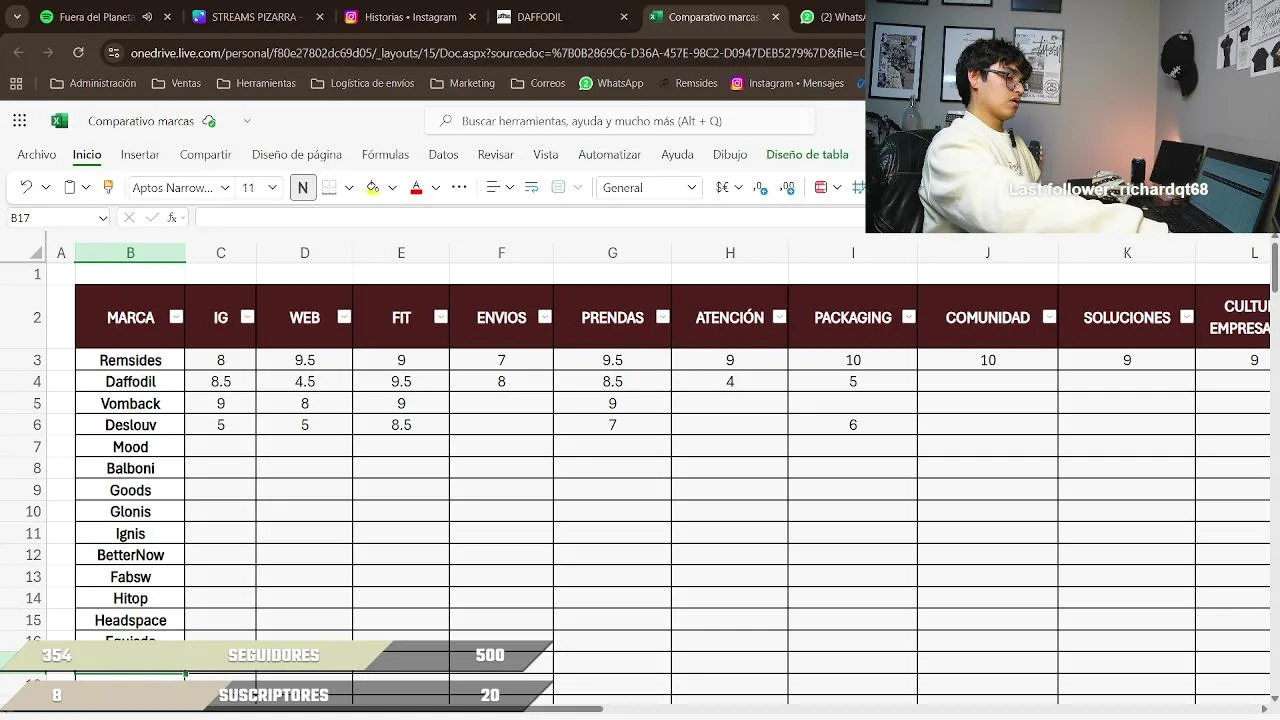This screenshot has height=720, width=1280.
Task: Expand the Name Box B17 dropdown
Action: 102,218
